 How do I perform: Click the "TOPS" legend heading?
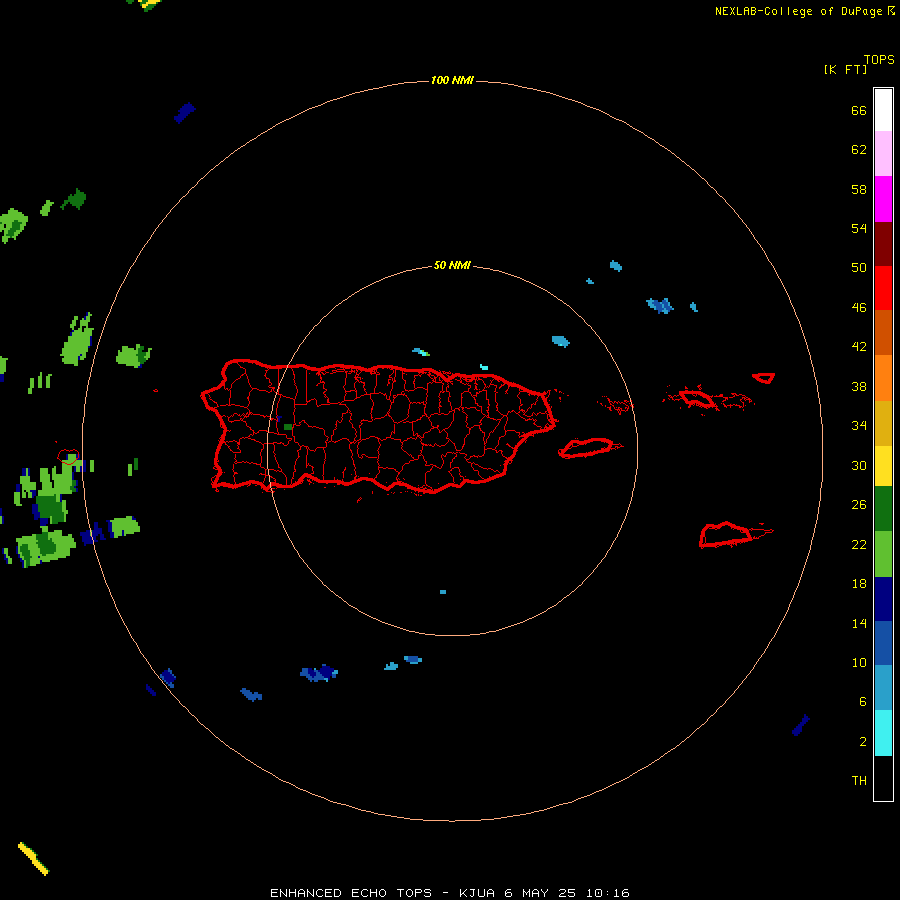pyautogui.click(x=879, y=59)
